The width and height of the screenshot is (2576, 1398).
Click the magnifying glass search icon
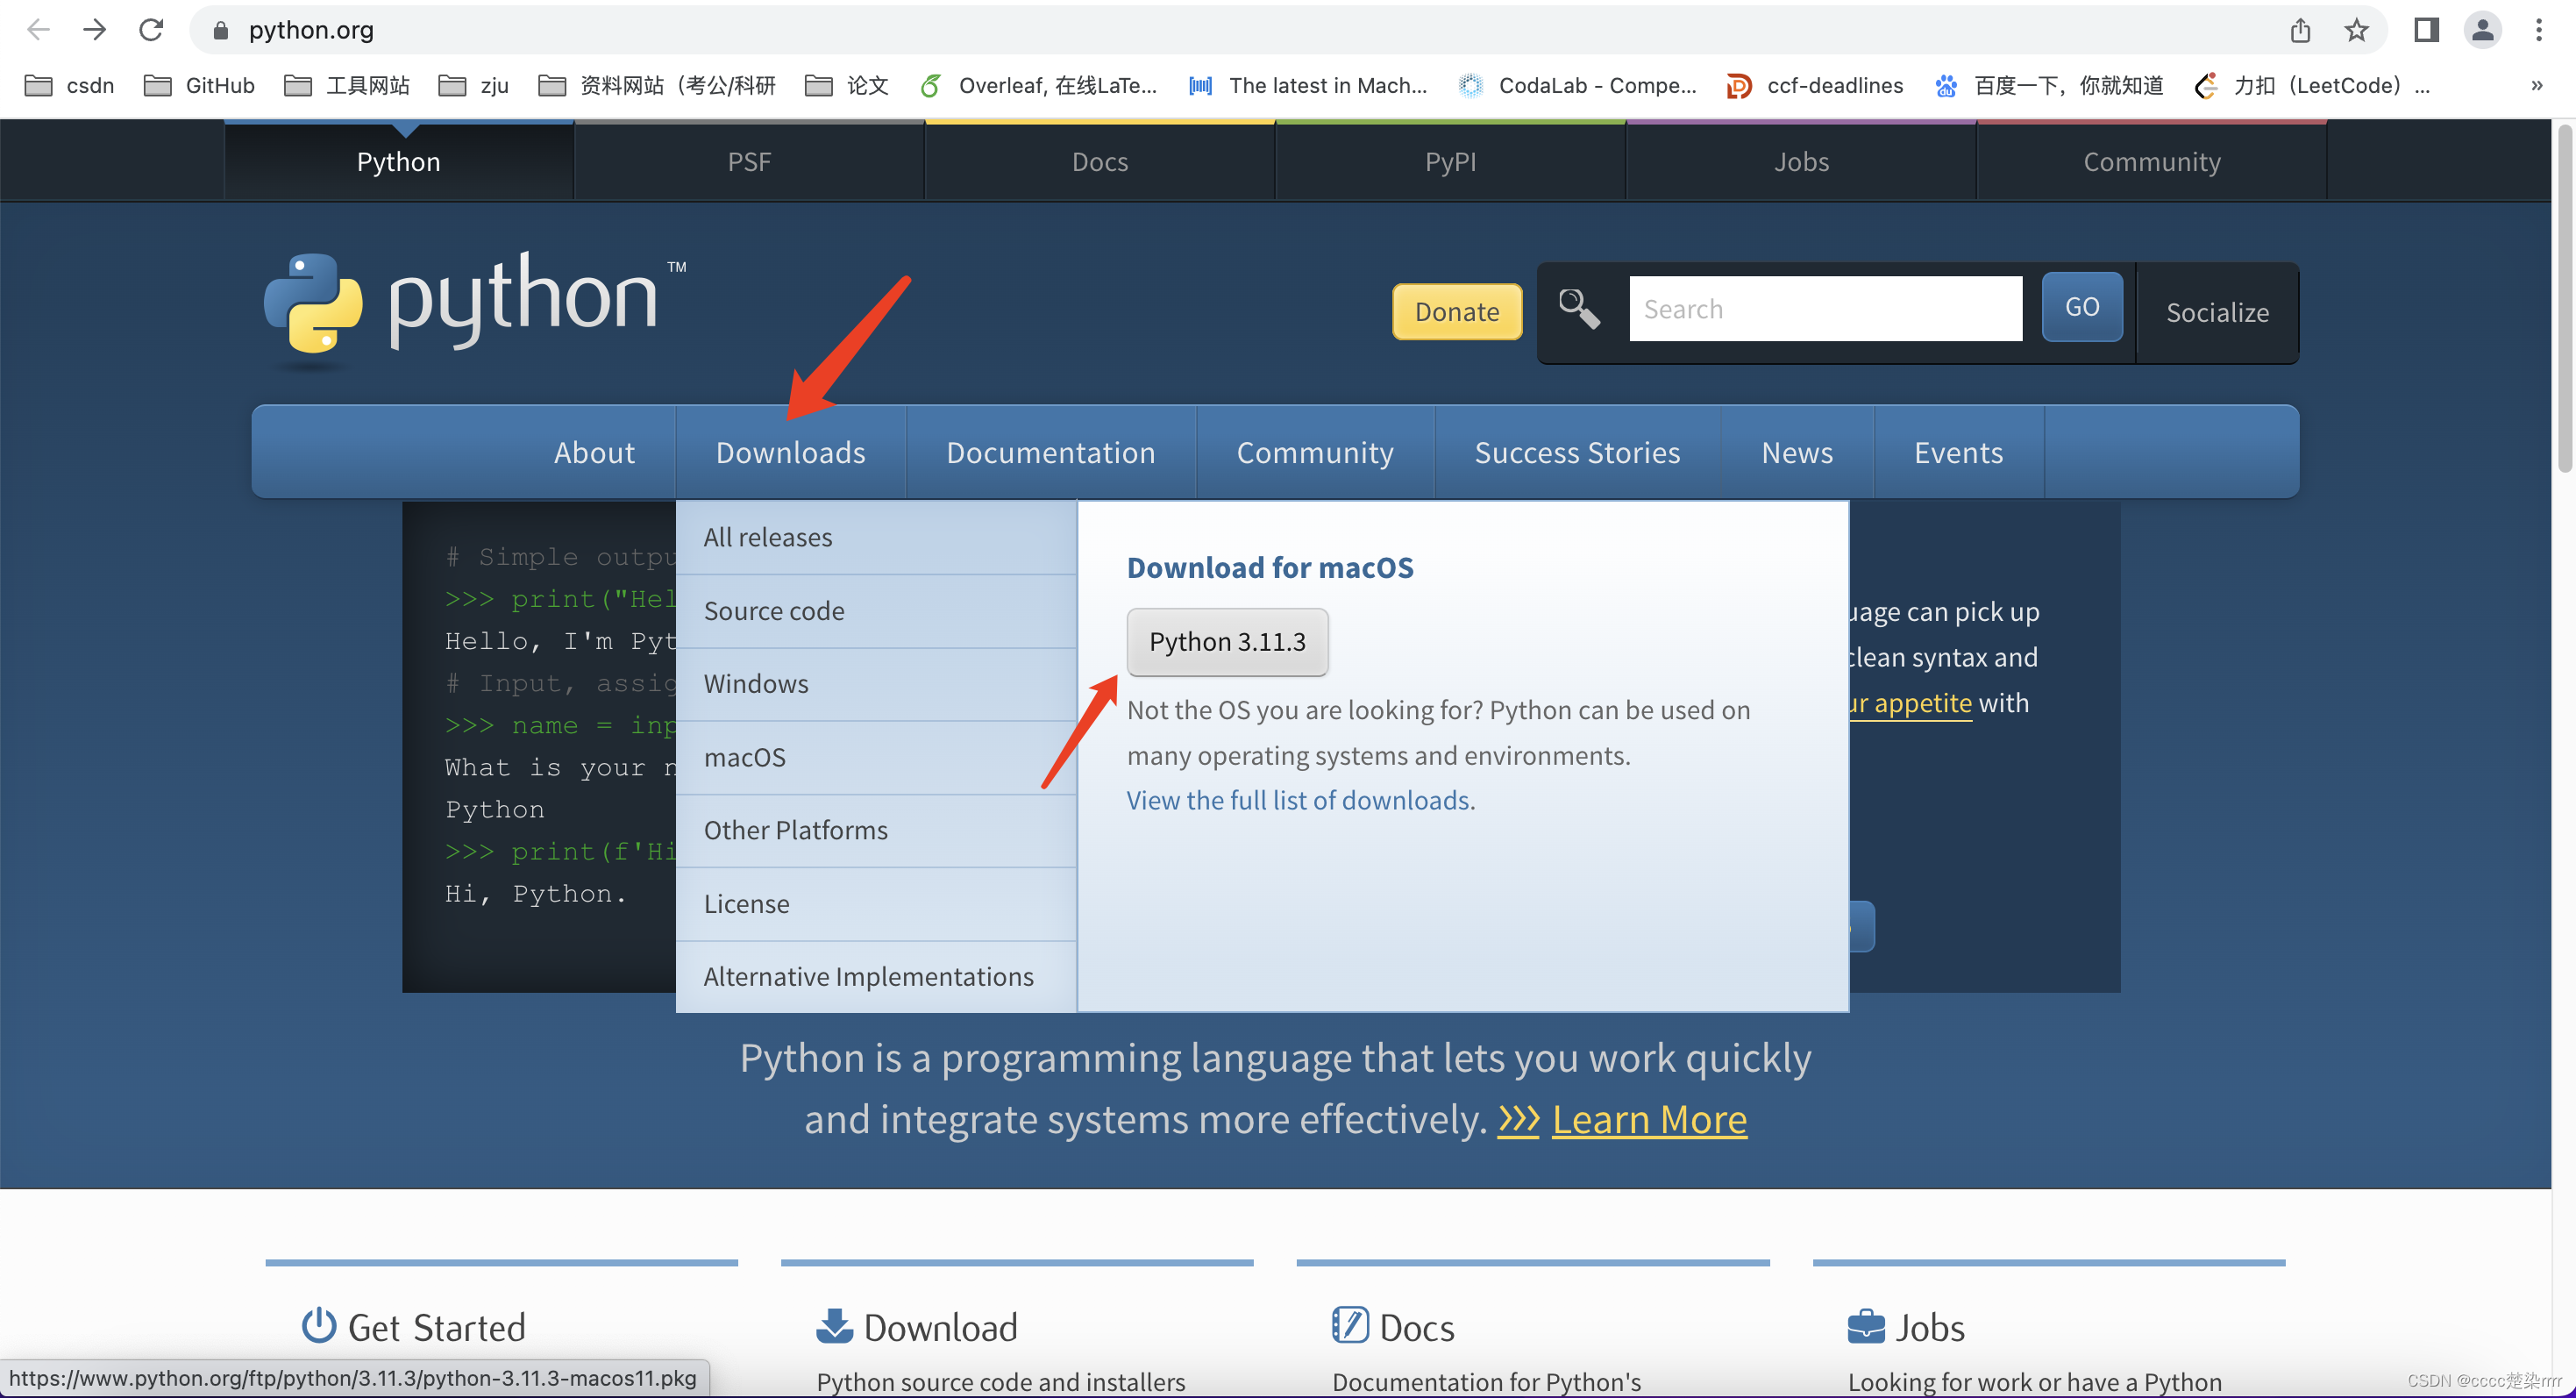pyautogui.click(x=1580, y=309)
